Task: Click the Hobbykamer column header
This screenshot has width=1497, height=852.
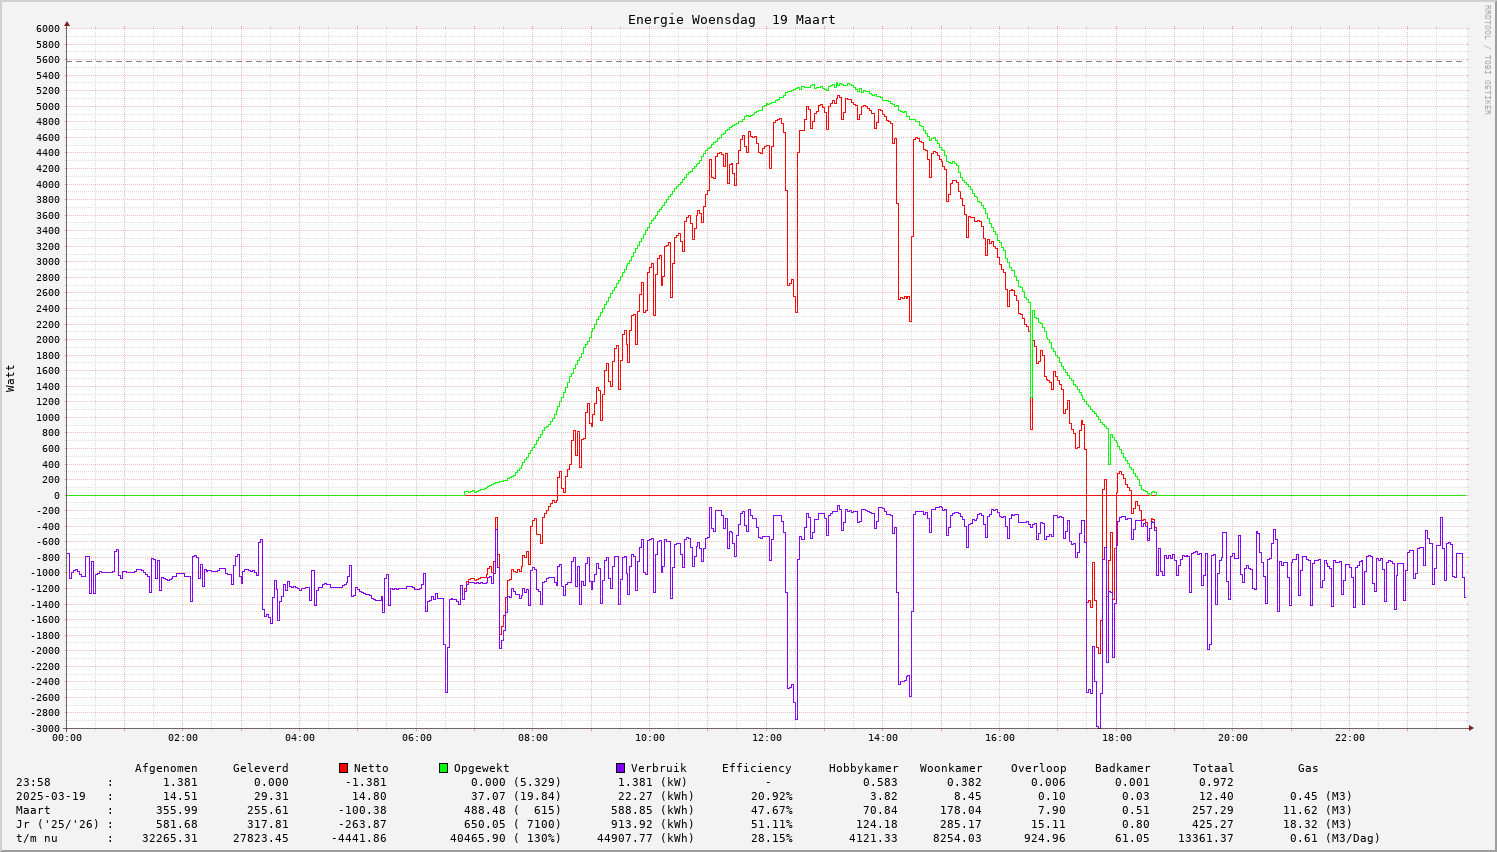Action: click(863, 768)
